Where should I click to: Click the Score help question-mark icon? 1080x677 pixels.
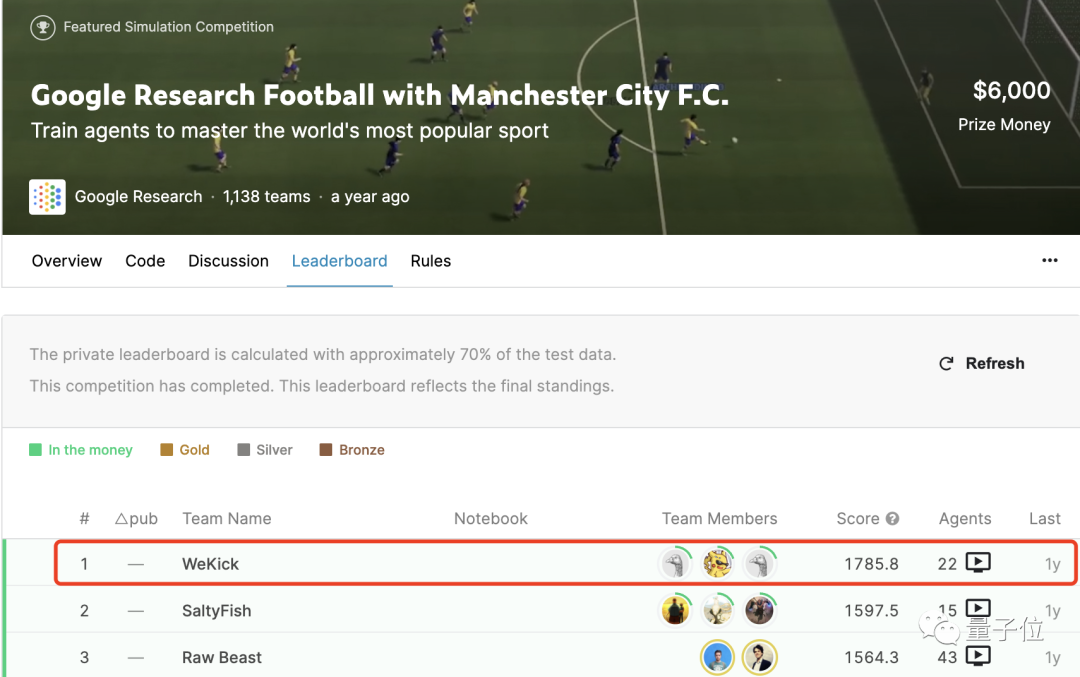tap(892, 519)
